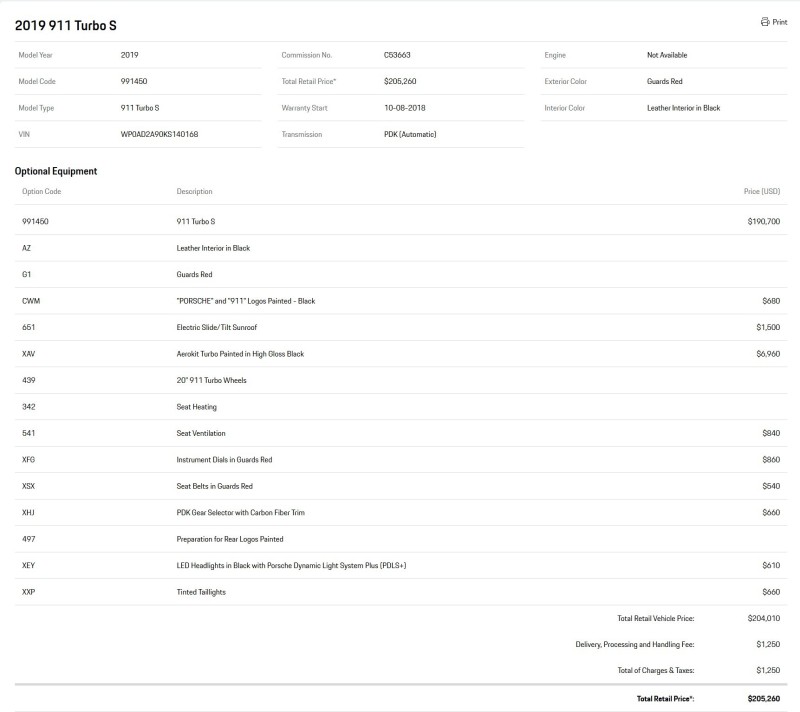
Task: Click option code XSX
Action: pos(29,486)
